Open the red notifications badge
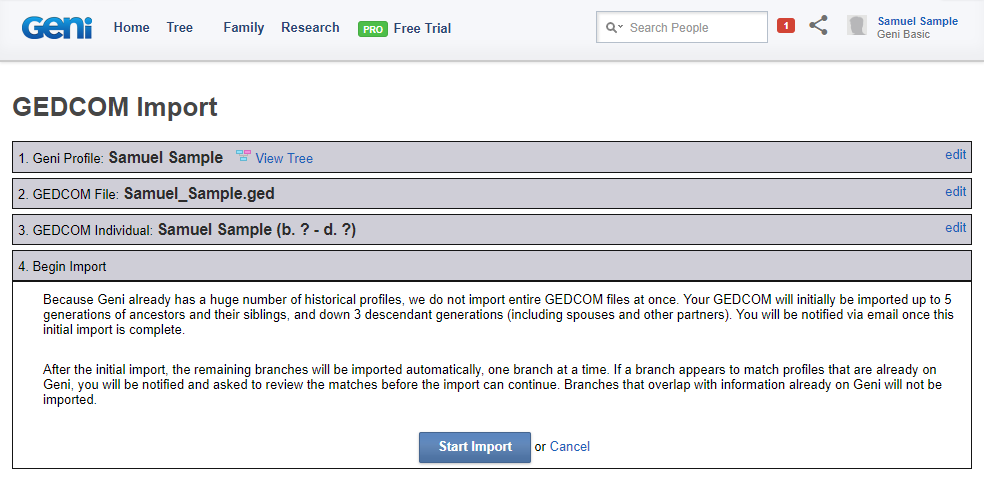 pos(786,26)
